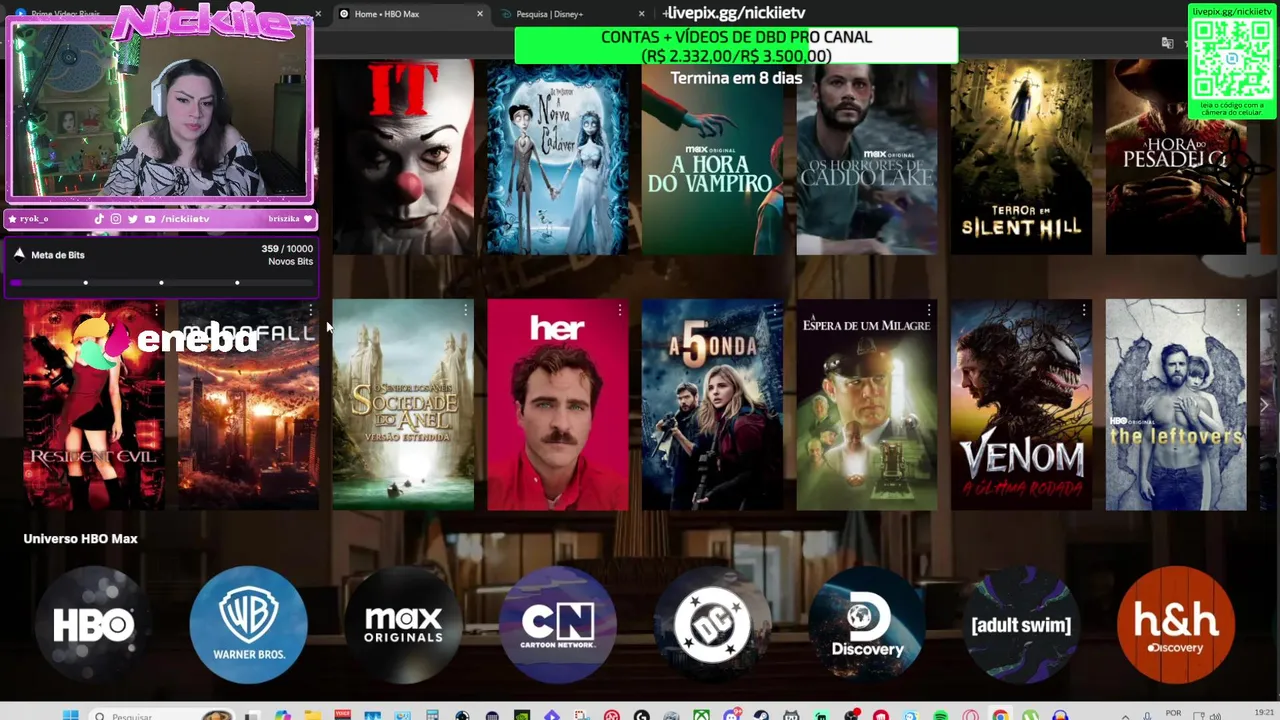Close the Prime Video tab
The image size is (1280, 720).
point(318,14)
